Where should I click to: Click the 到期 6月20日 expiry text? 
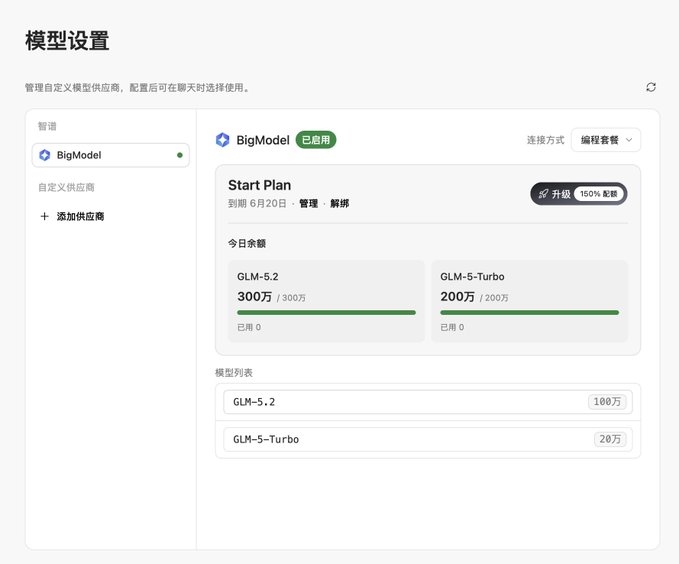pyautogui.click(x=257, y=204)
